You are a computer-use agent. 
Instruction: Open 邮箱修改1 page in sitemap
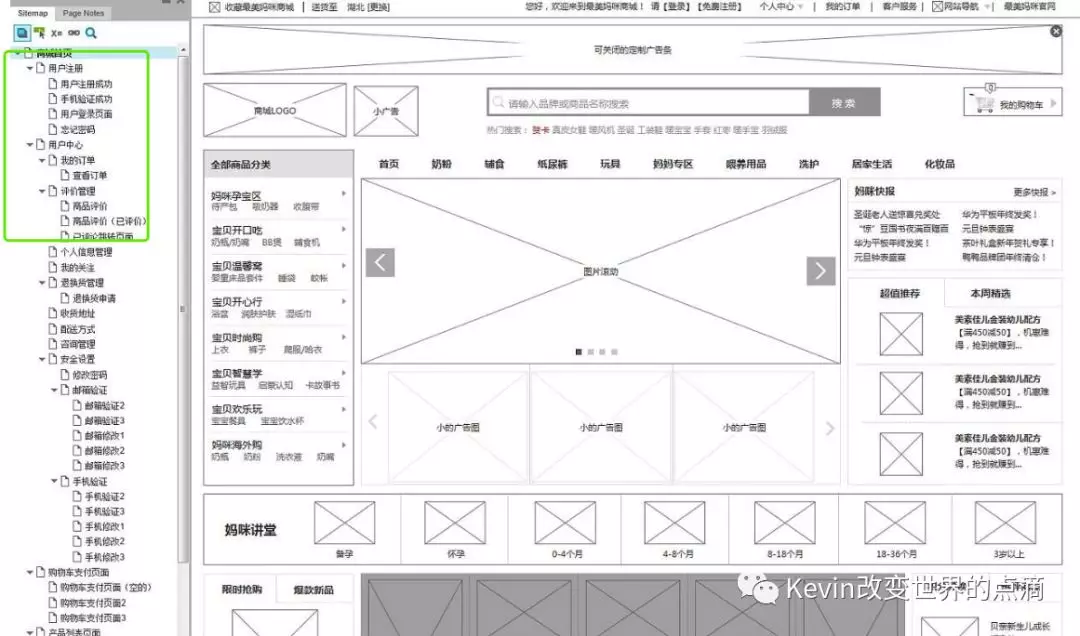click(x=105, y=435)
